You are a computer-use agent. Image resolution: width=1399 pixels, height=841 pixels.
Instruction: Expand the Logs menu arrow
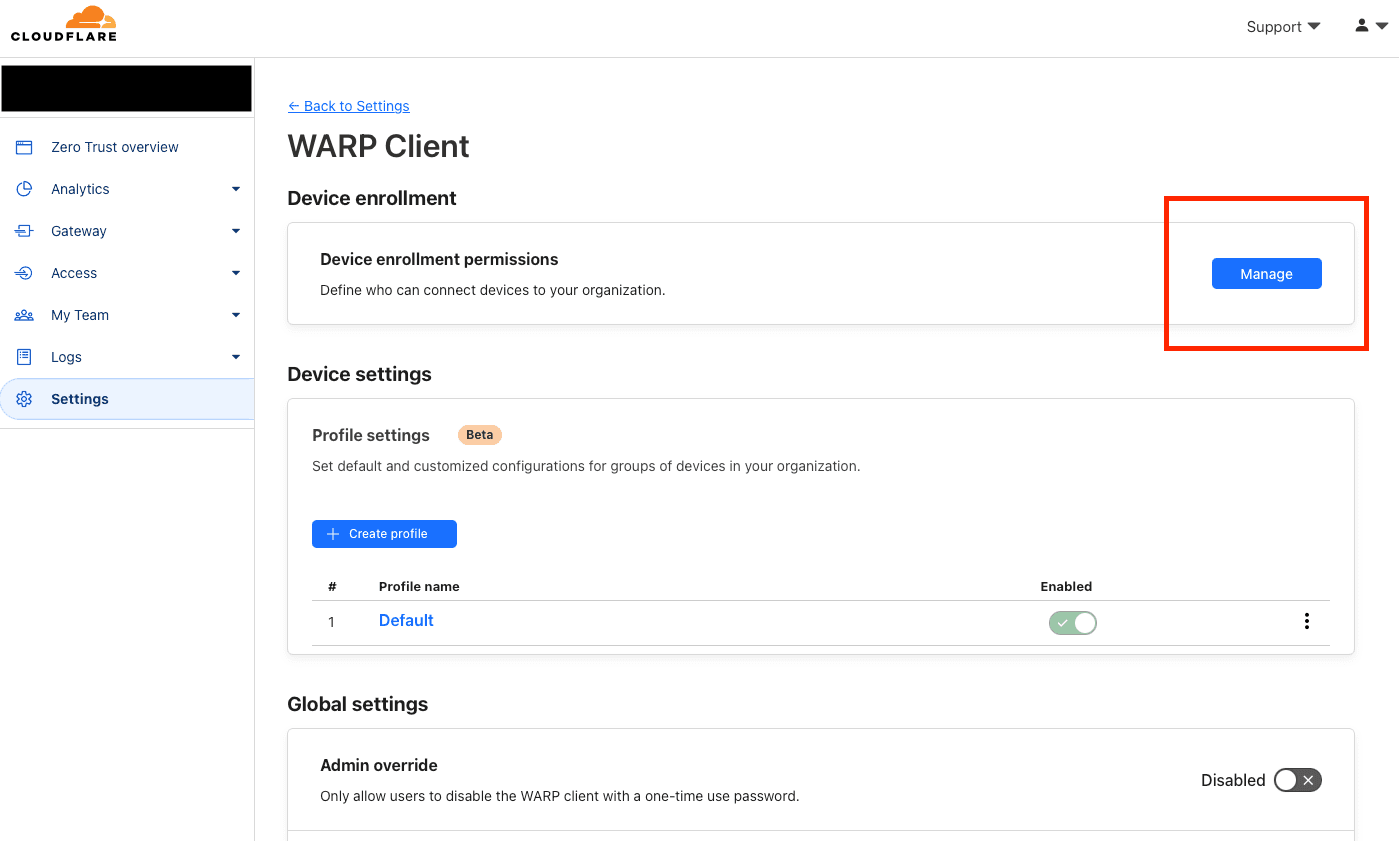point(236,357)
